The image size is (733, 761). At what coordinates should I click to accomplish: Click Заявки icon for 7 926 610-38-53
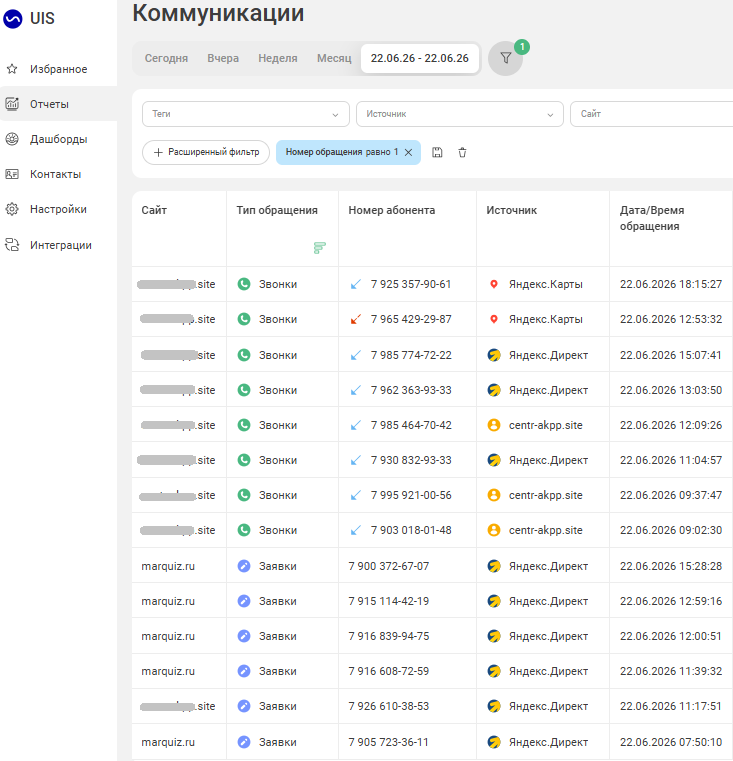[244, 706]
